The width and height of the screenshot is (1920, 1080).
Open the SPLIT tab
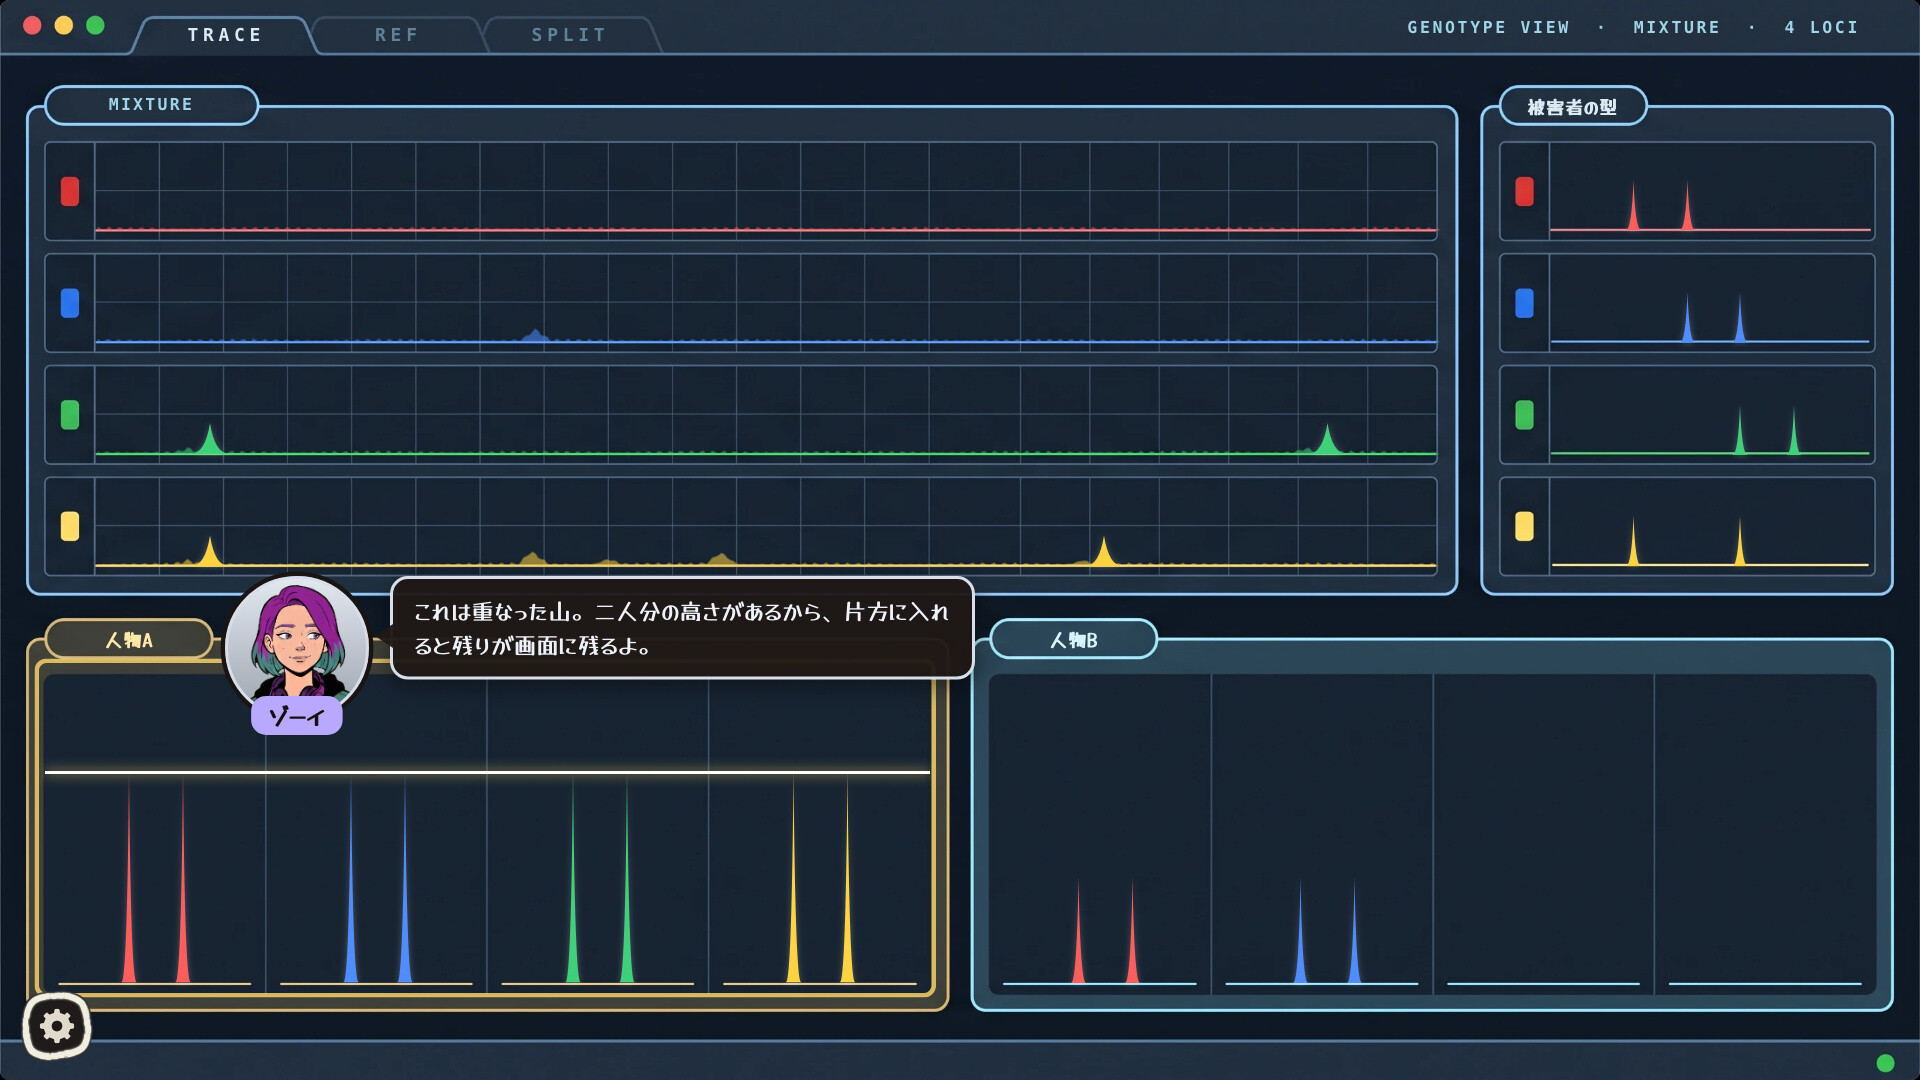(x=570, y=35)
